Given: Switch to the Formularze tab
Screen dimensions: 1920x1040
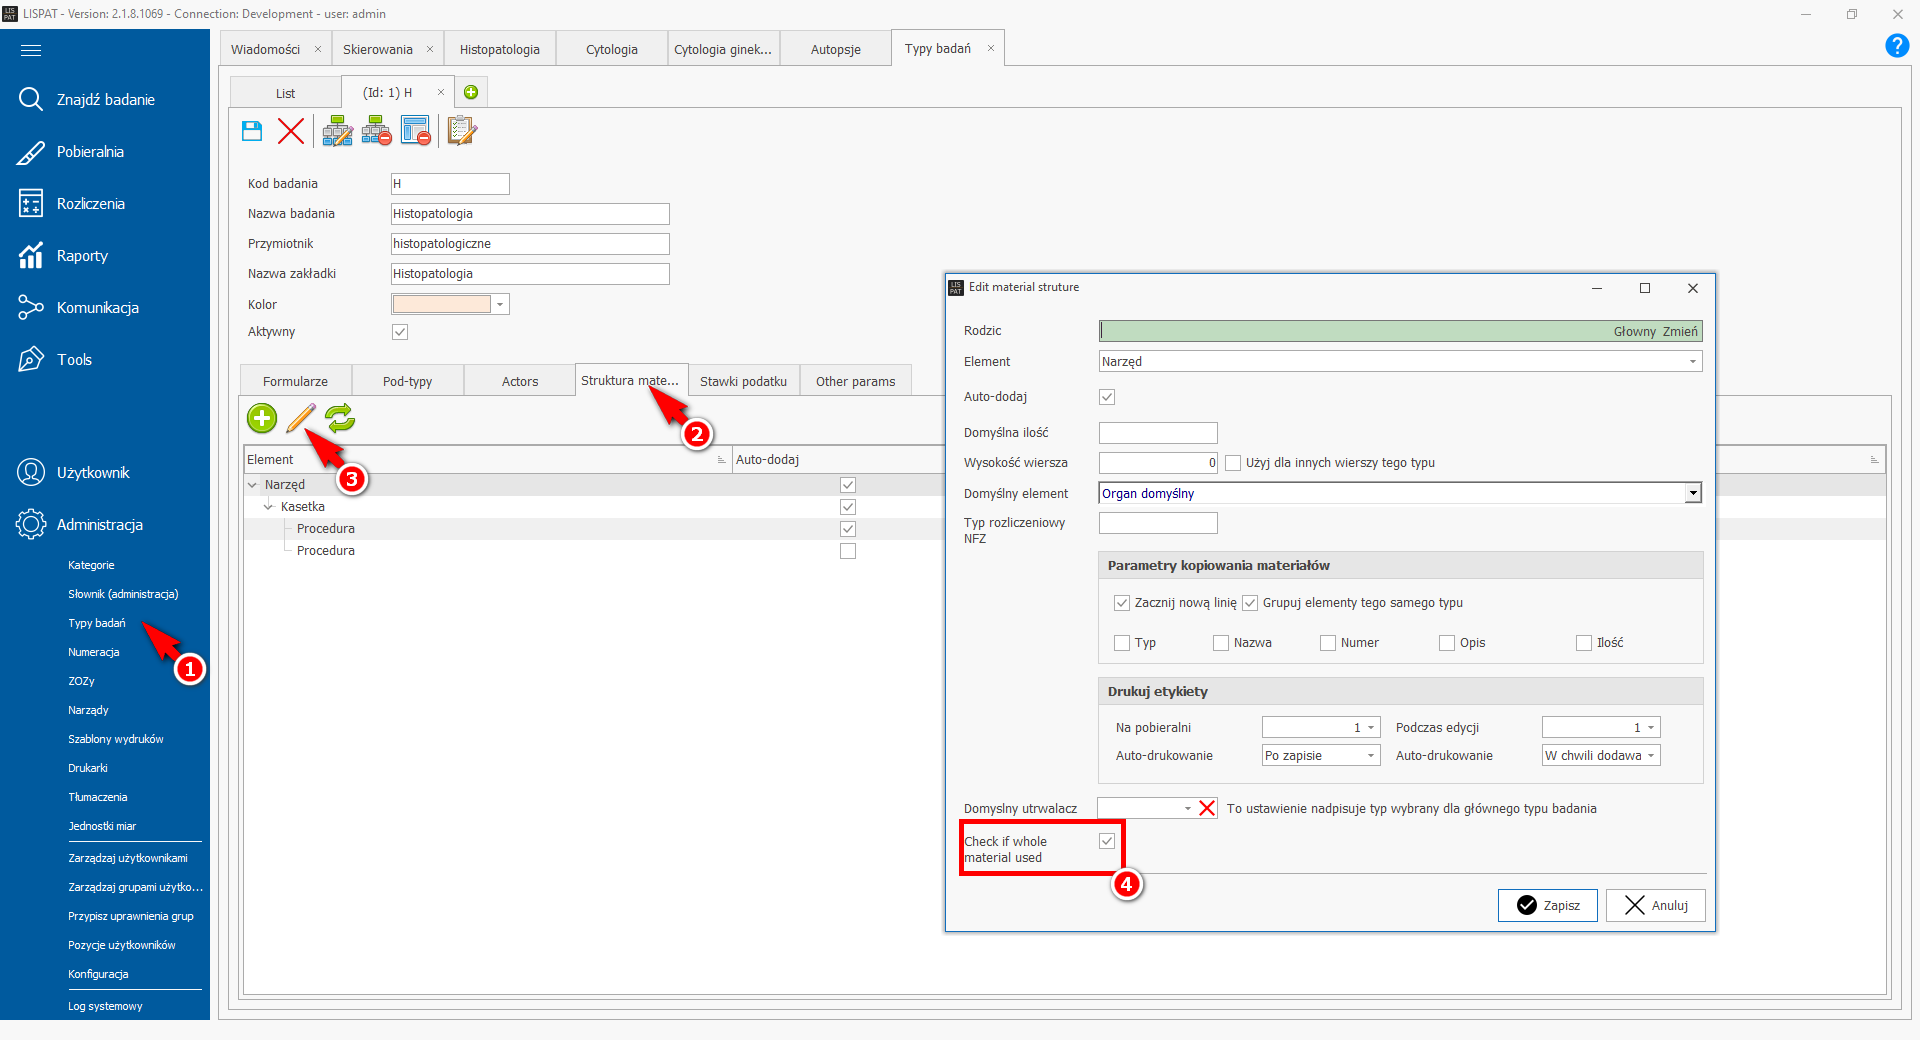Looking at the screenshot, I should click(295, 381).
